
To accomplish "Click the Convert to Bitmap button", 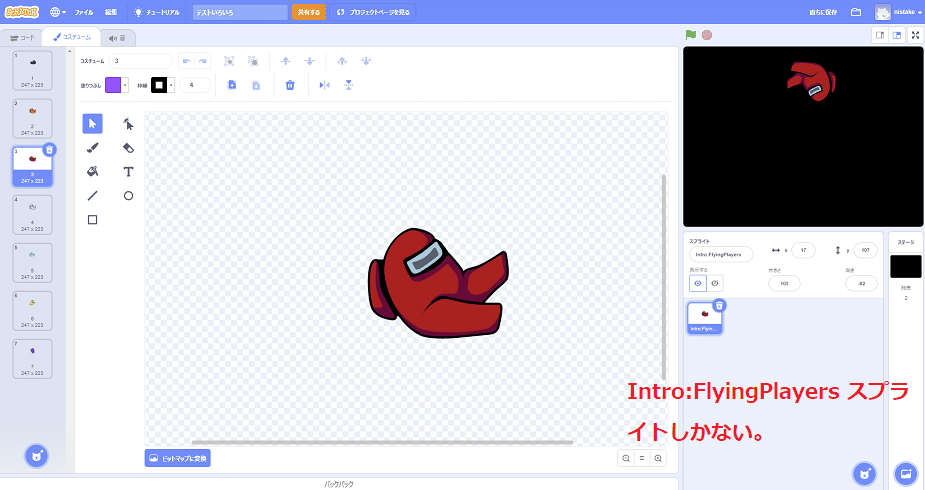I will click(178, 458).
